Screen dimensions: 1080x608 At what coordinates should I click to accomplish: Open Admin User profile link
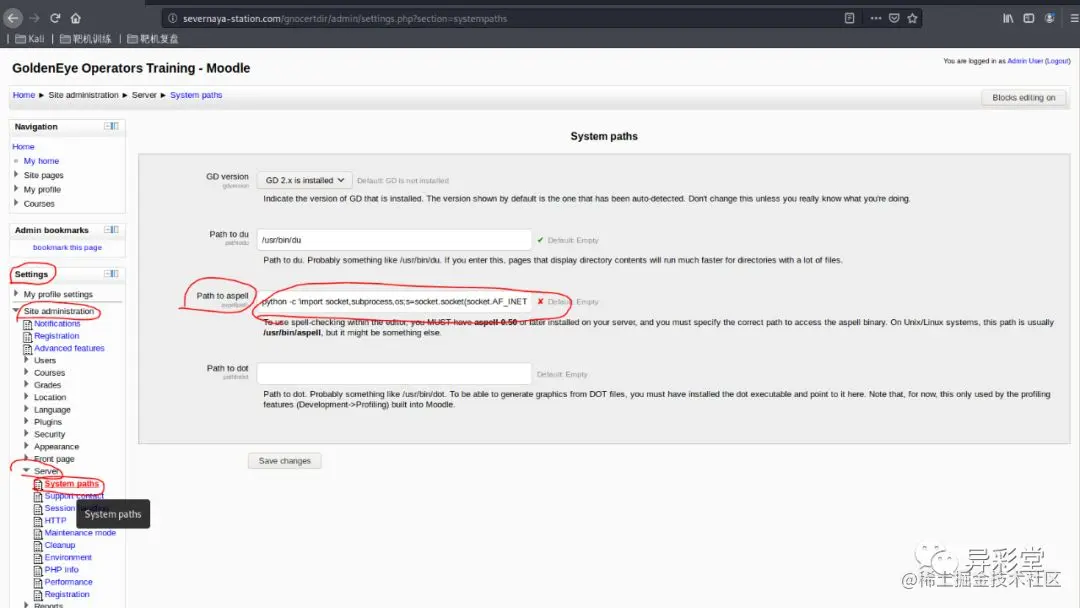tap(1025, 61)
